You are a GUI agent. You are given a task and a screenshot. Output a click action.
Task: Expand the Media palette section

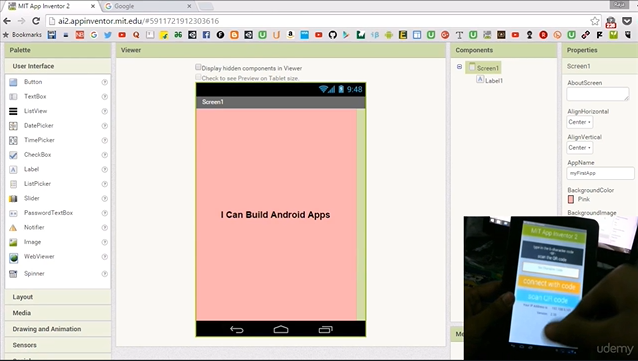click(58, 313)
